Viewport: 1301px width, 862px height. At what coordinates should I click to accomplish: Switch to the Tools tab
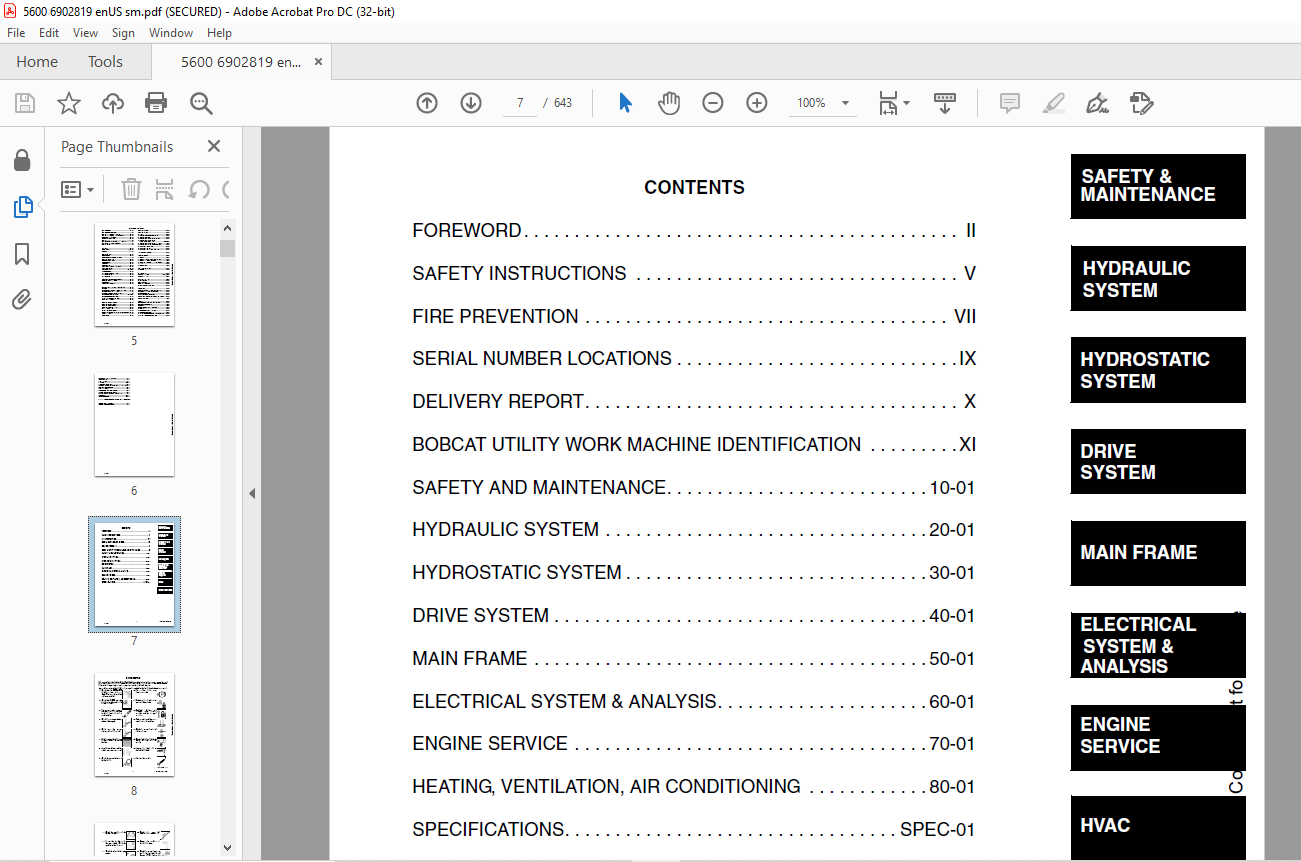tap(105, 62)
